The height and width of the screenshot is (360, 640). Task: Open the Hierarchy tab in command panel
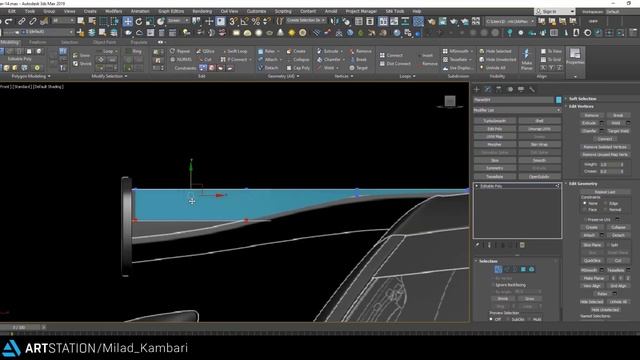pyautogui.click(x=499, y=89)
